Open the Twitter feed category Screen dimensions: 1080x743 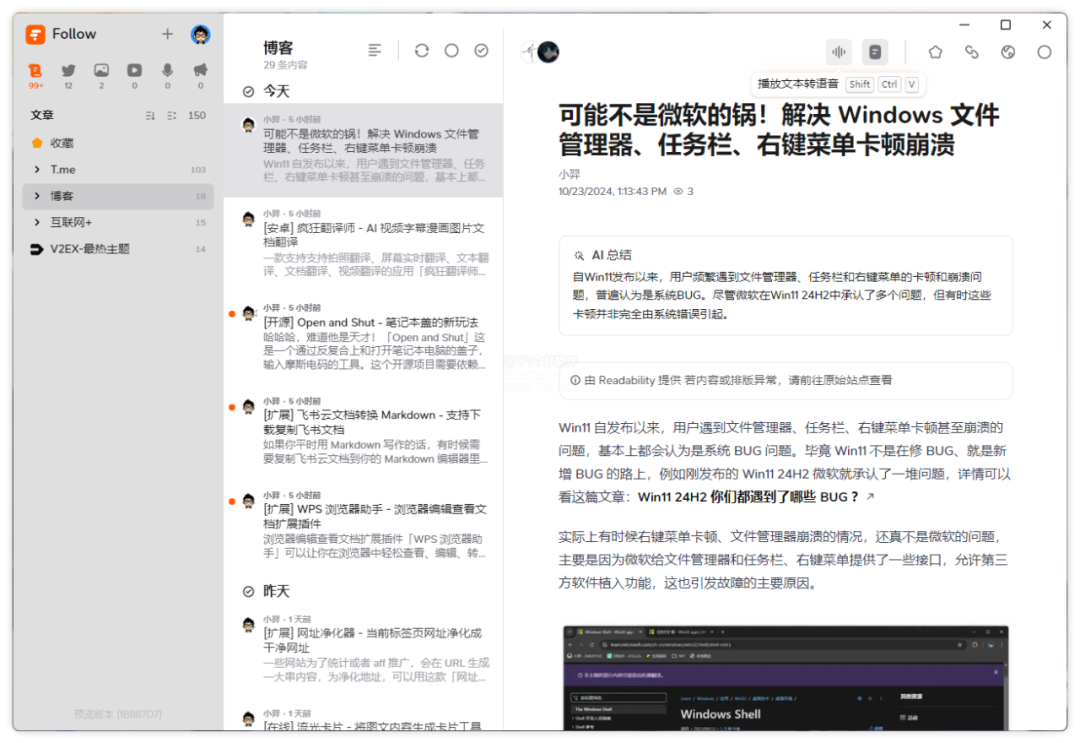[68, 71]
